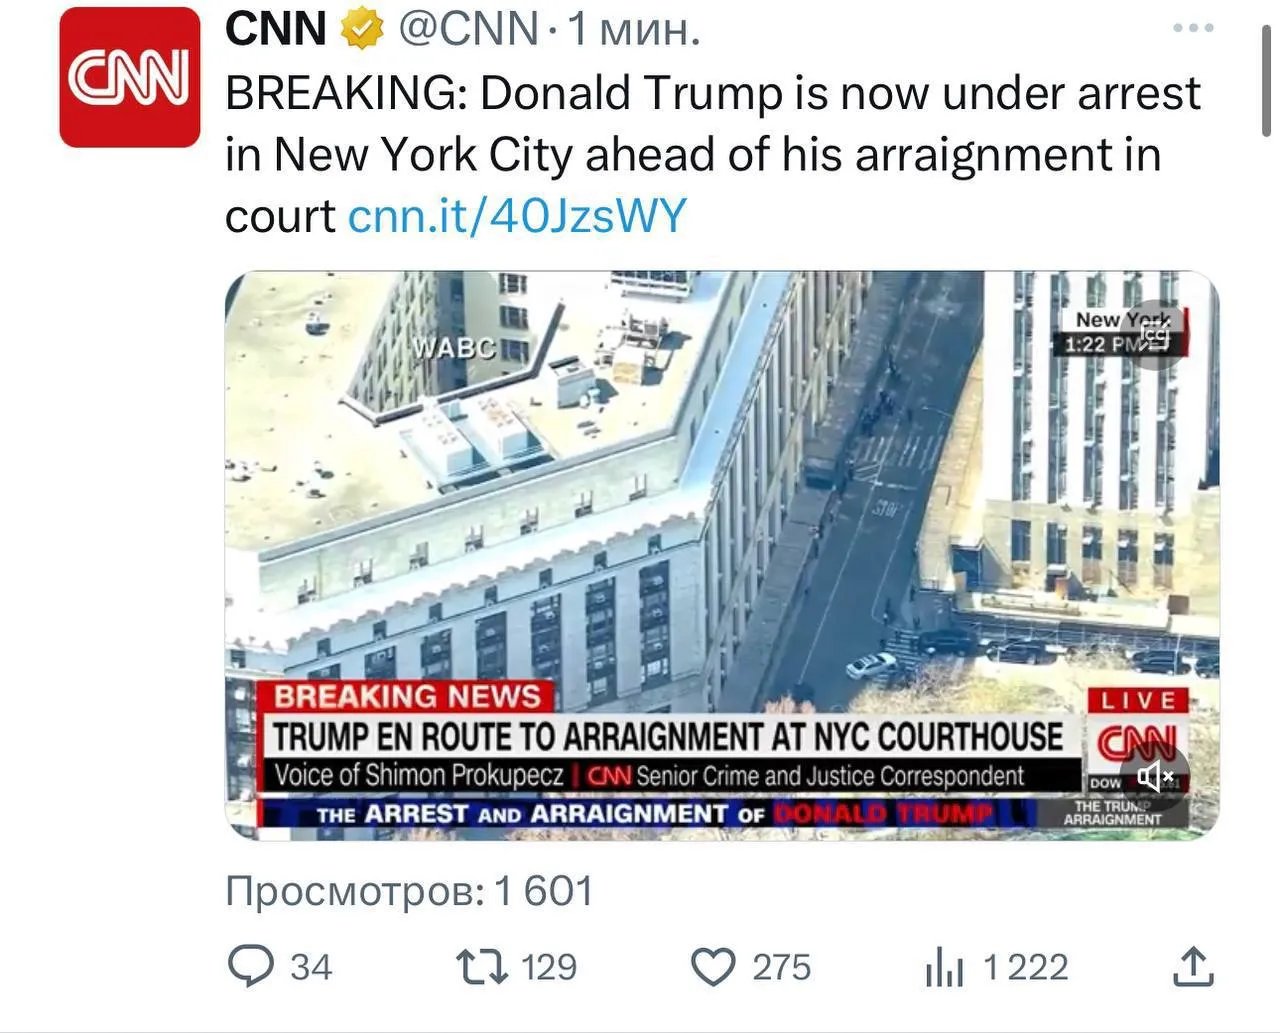The width and height of the screenshot is (1280, 1033).
Task: Open the cnn.it/40JzsWY link
Action: pyautogui.click(x=517, y=216)
